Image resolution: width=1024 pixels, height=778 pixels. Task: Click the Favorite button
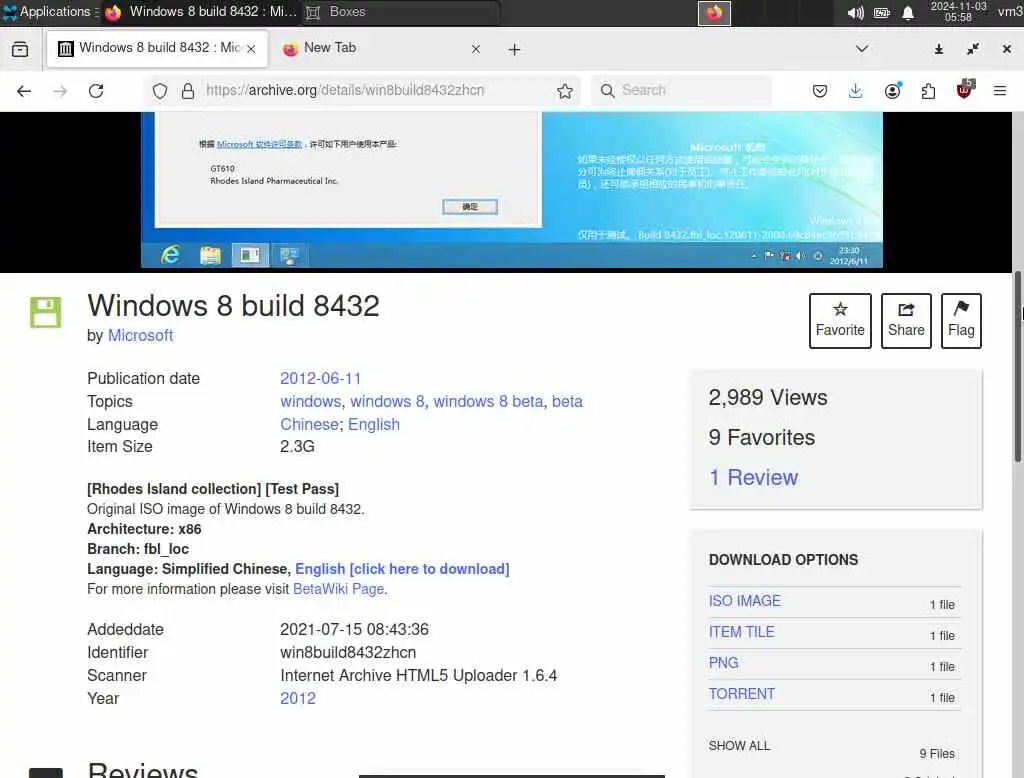840,321
